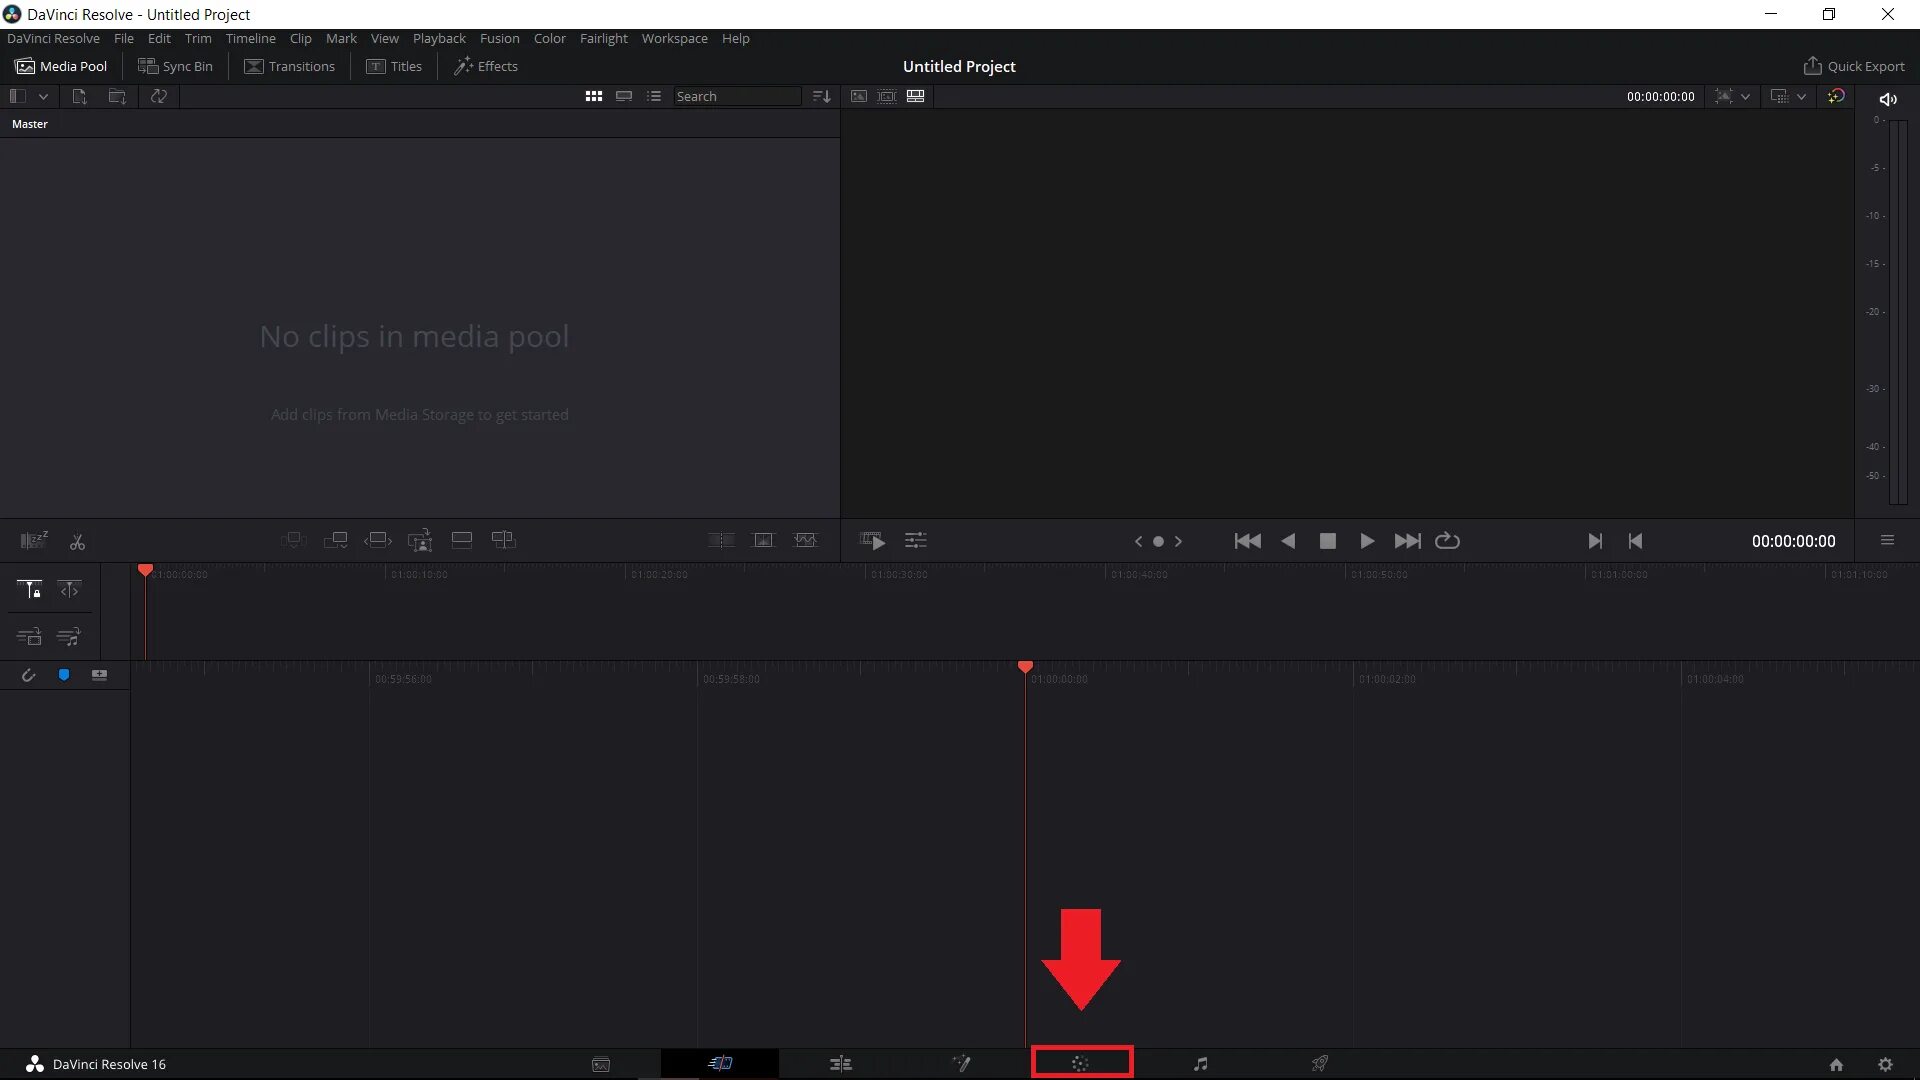Select the split clip scissors tool
The image size is (1920, 1080).
click(77, 542)
